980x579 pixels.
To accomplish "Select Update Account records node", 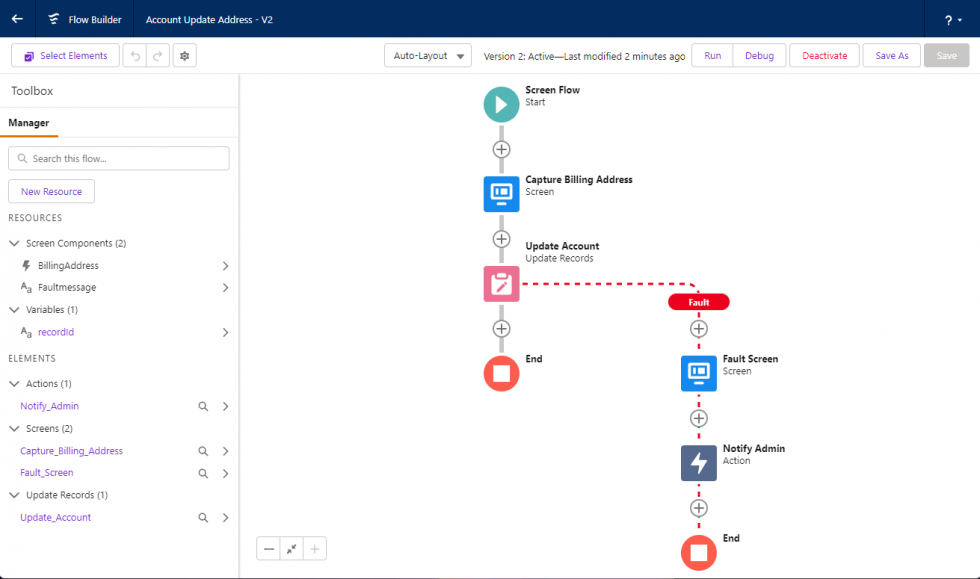I will coord(501,284).
